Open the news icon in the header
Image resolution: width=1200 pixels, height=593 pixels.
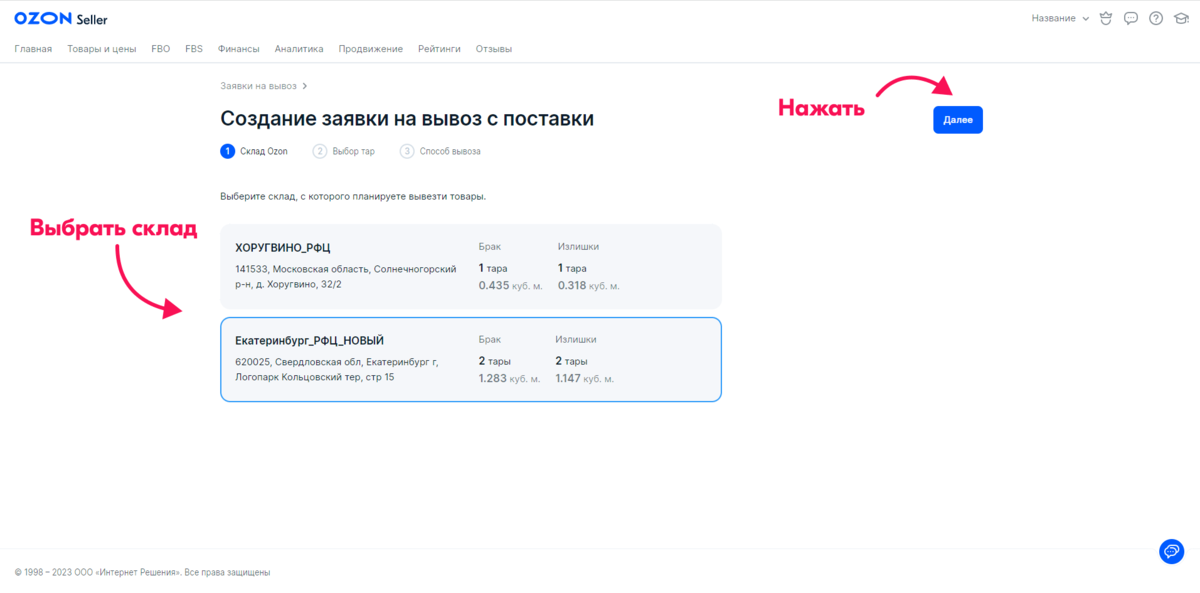(1105, 18)
